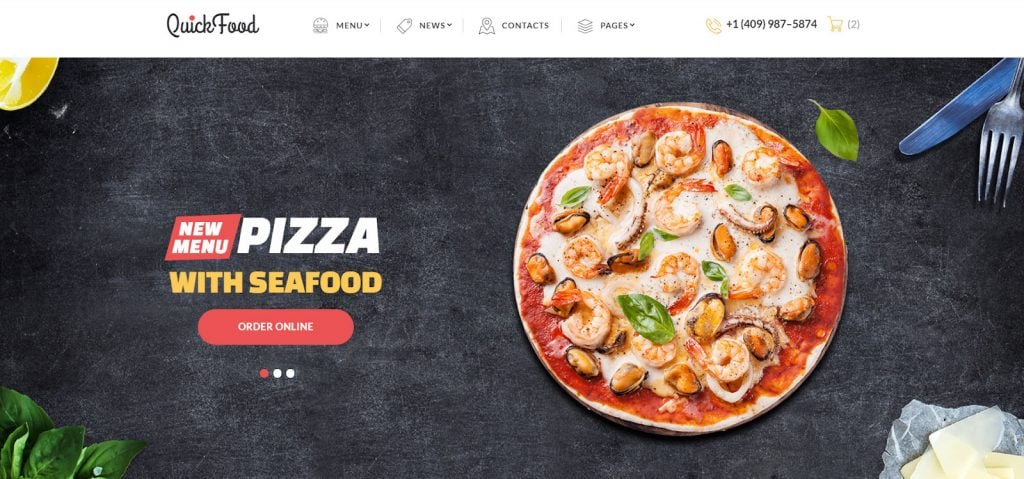Click the yellow phone handset icon

713,25
